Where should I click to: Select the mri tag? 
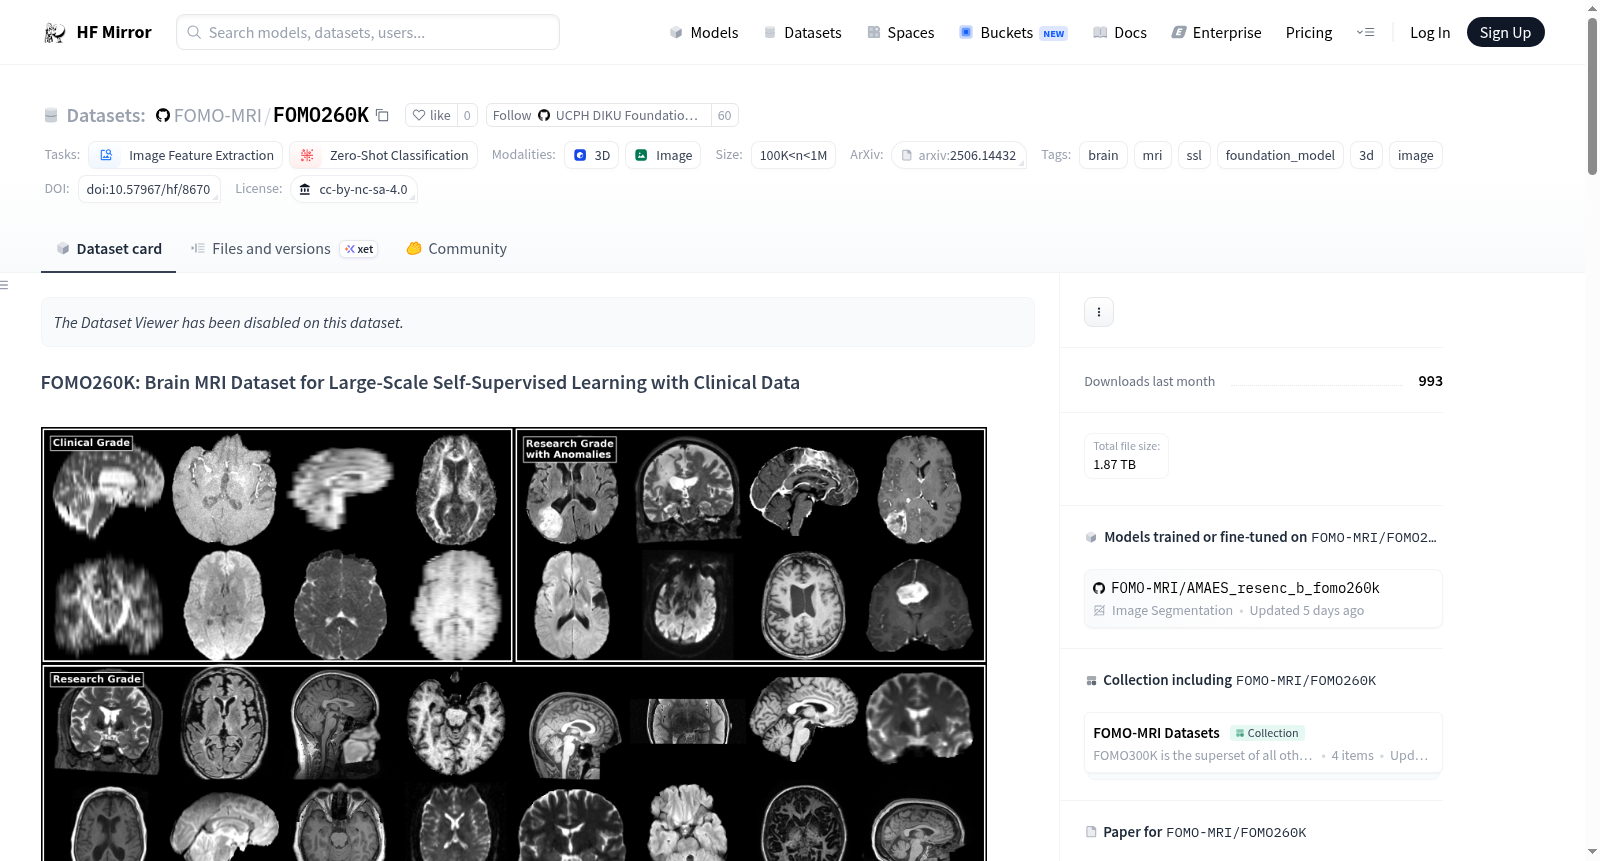click(x=1152, y=155)
